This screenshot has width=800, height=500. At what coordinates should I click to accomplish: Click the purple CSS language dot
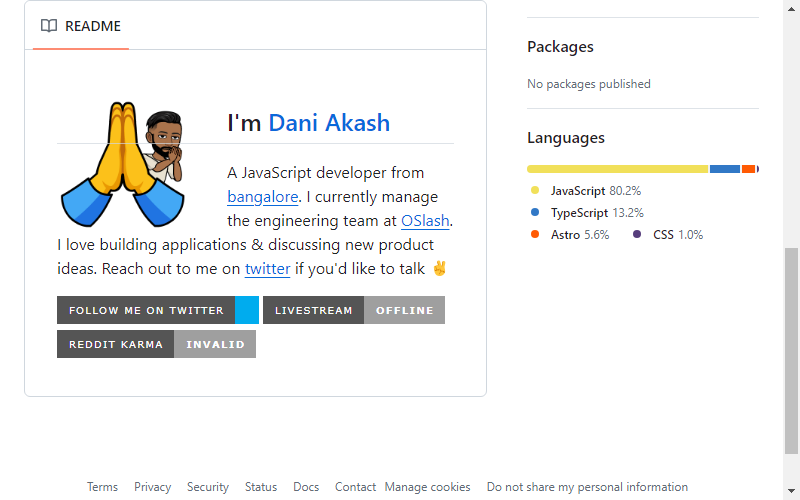(637, 234)
